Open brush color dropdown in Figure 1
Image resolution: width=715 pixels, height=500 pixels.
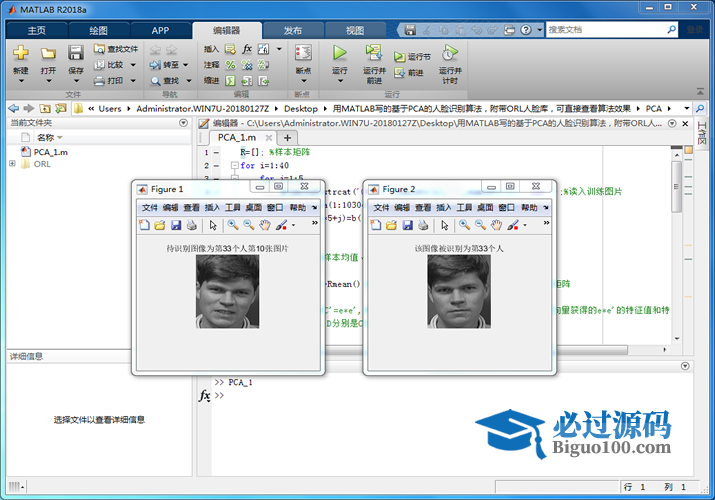293,225
